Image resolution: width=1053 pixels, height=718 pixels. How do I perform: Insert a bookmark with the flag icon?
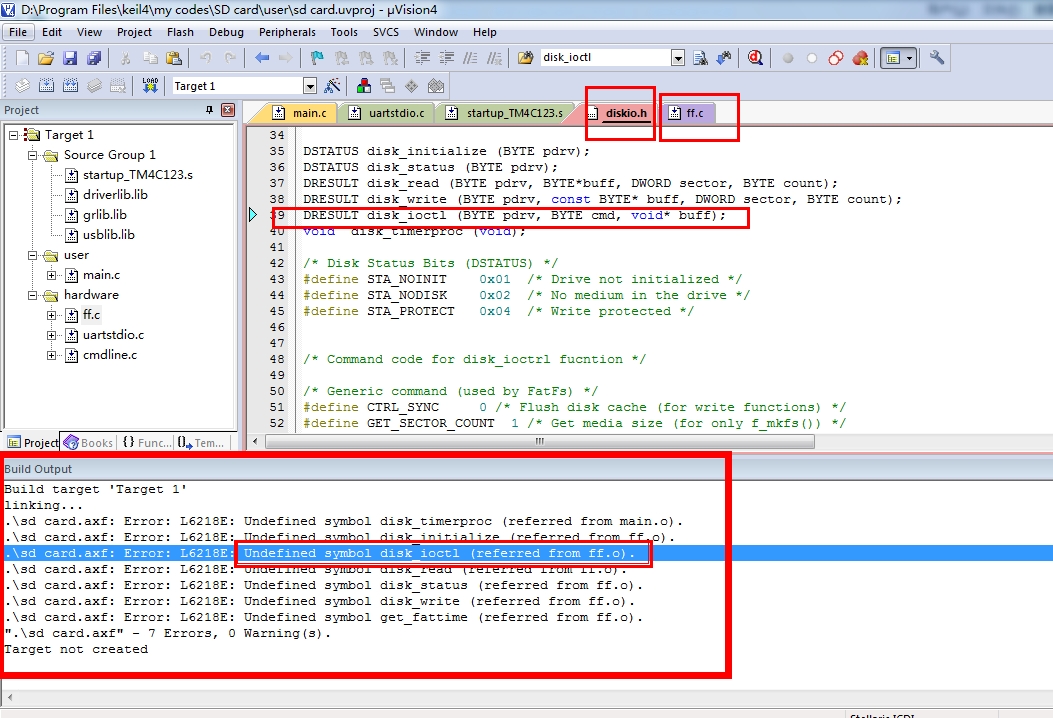[317, 58]
